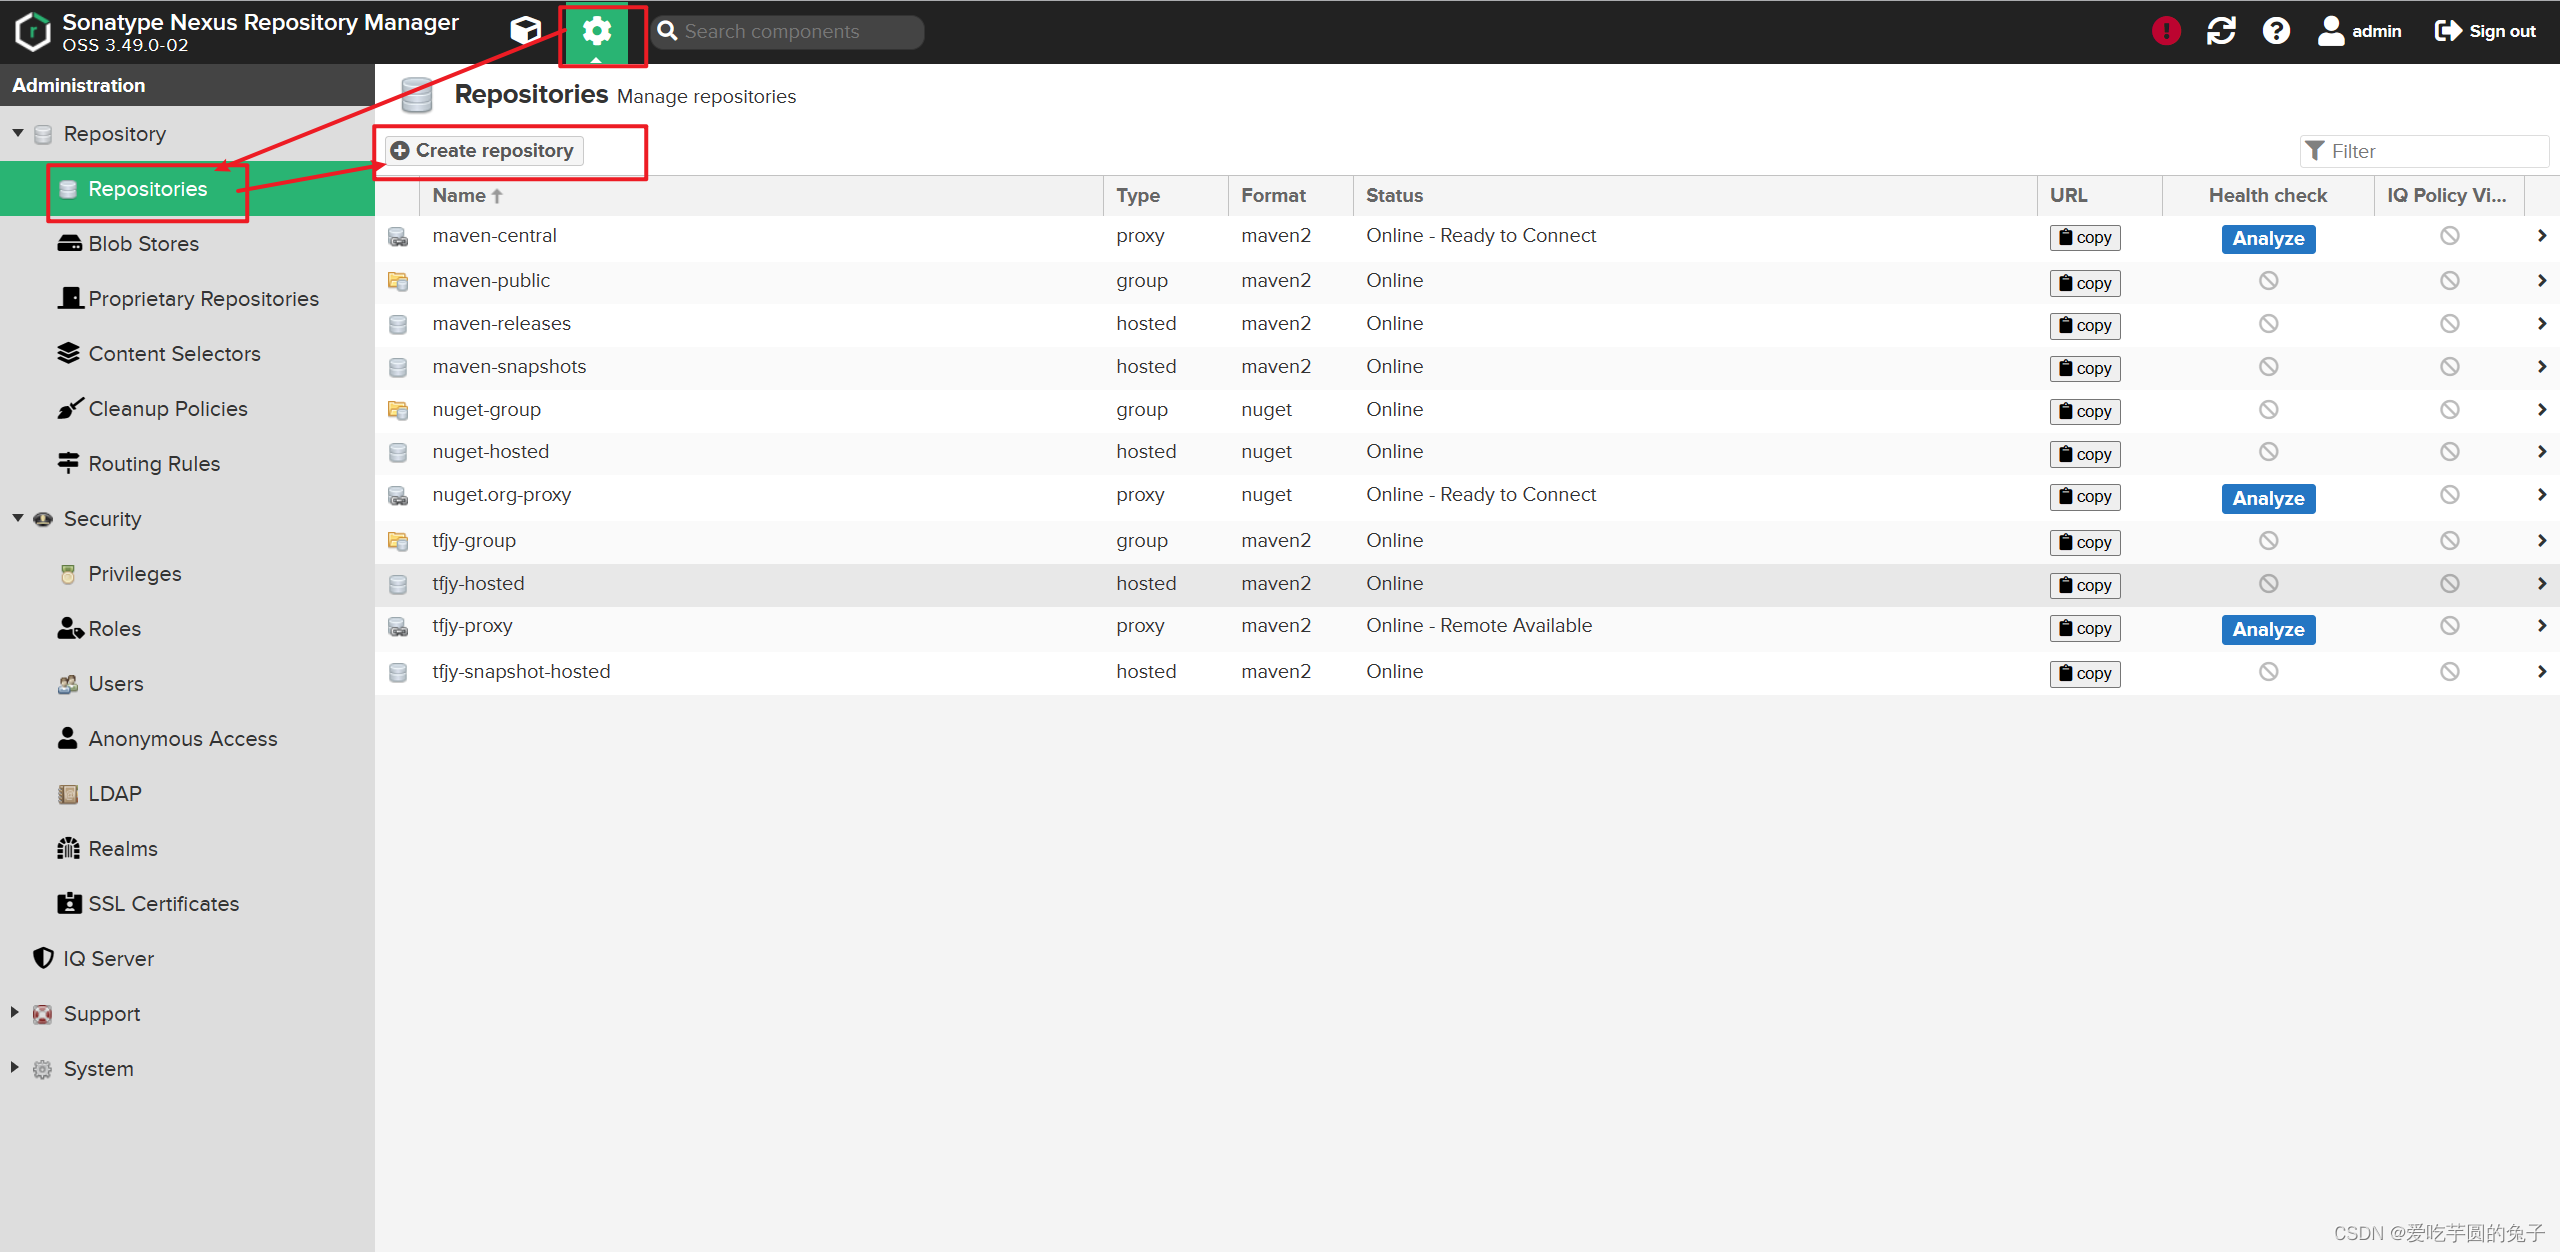Image resolution: width=2560 pixels, height=1252 pixels.
Task: Click Analyze for maven-central repository
Action: tap(2267, 239)
